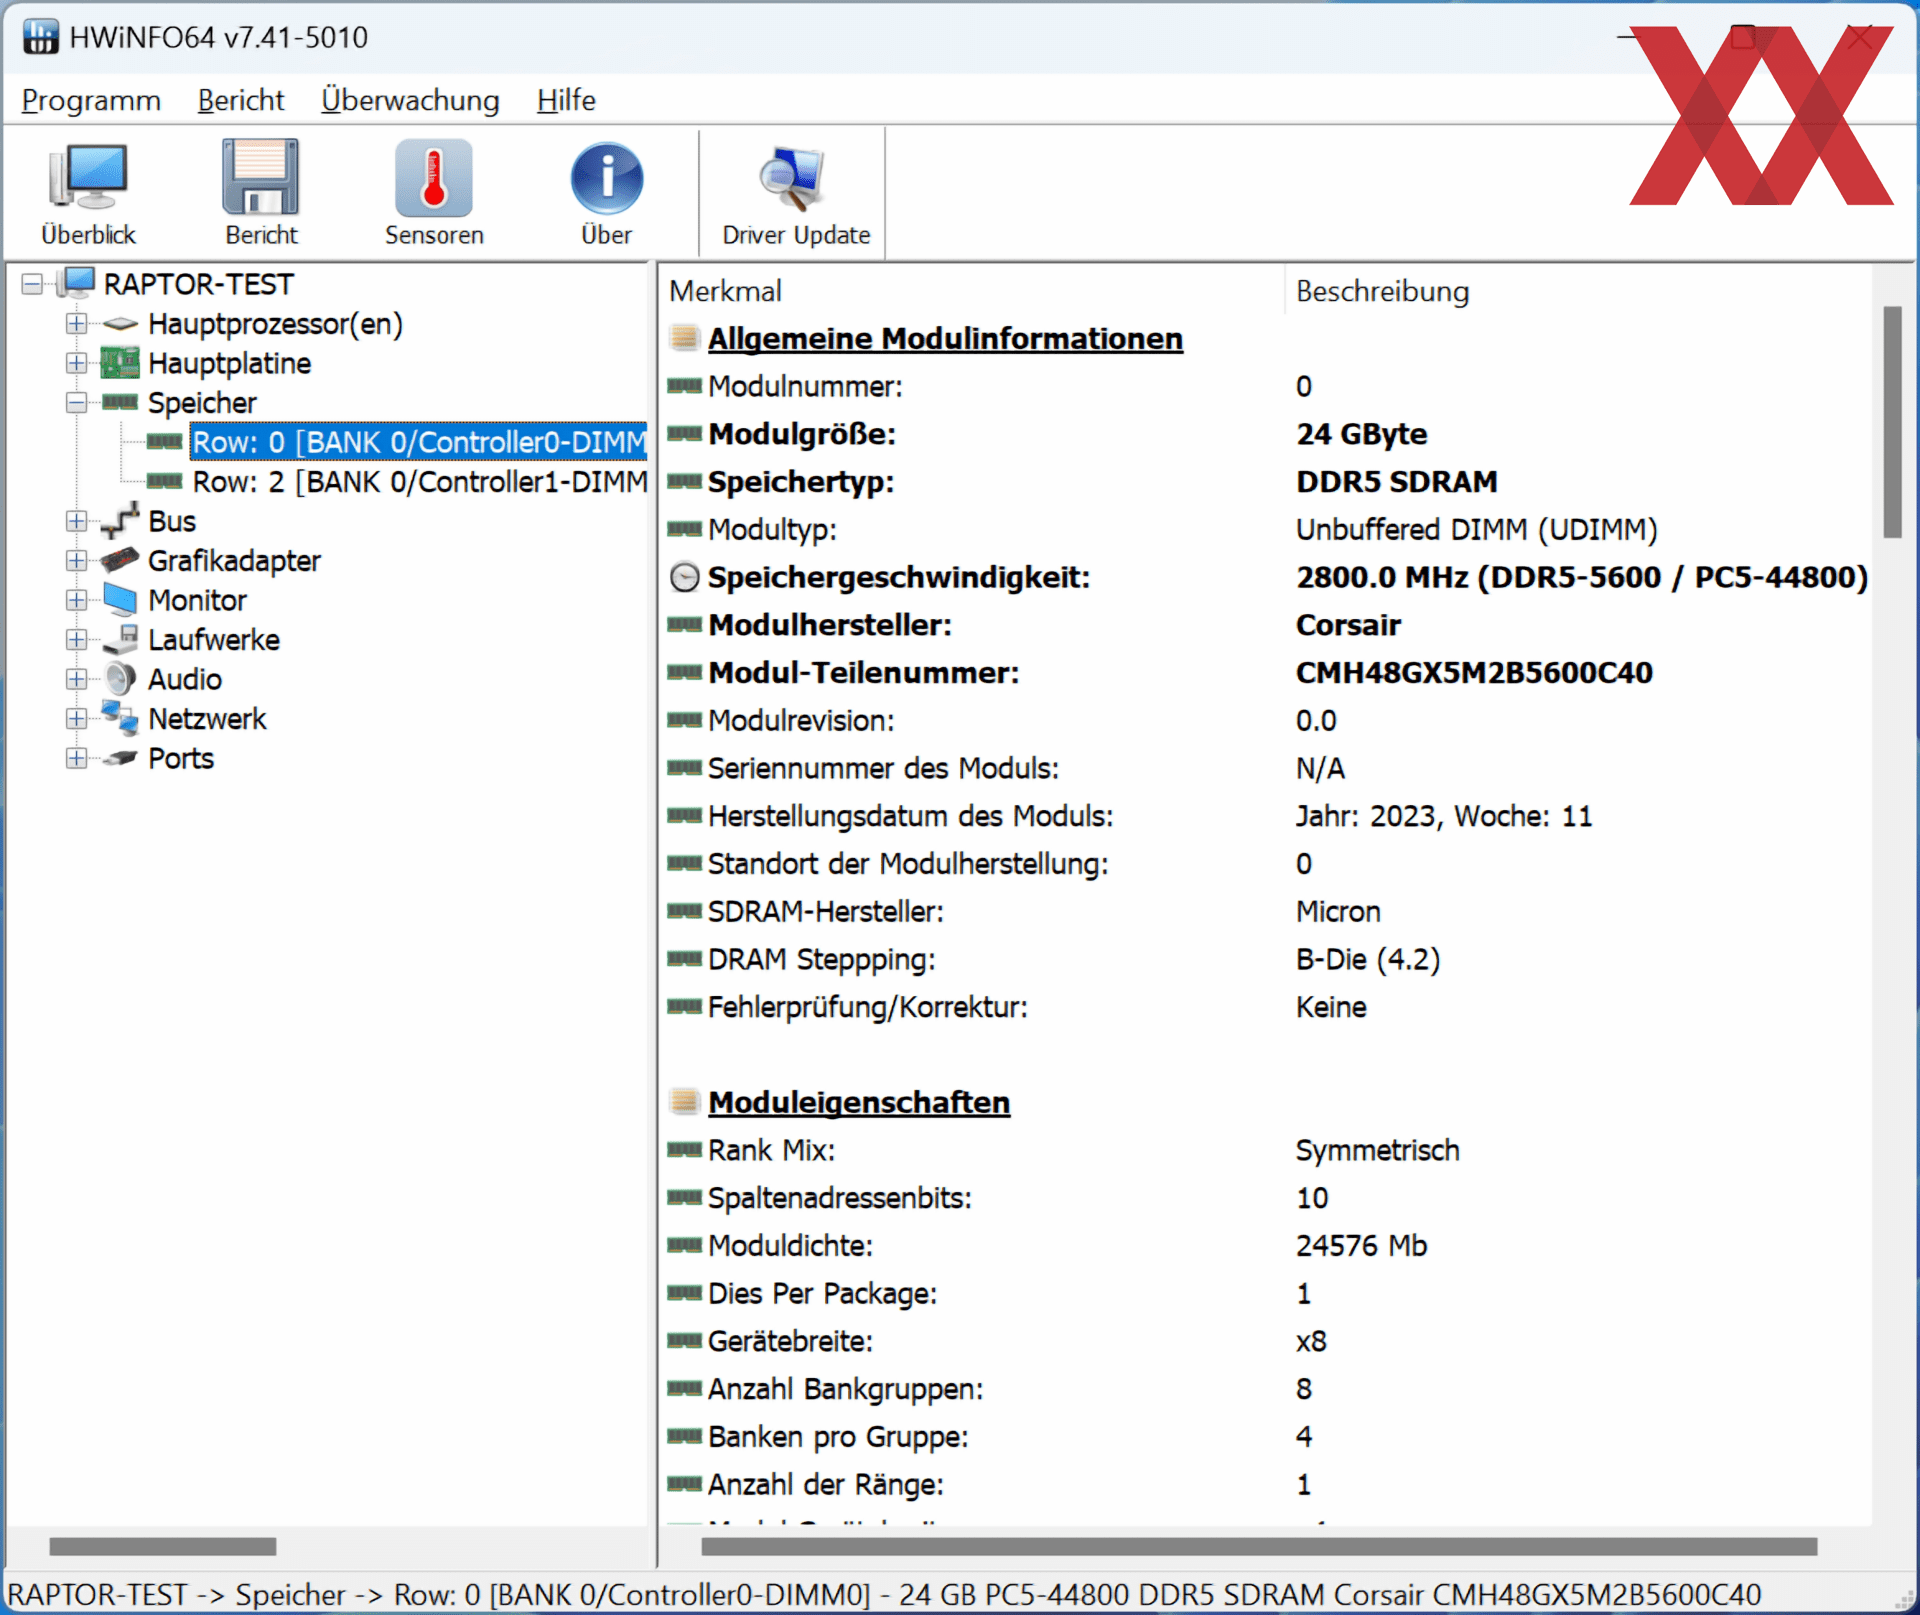
Task: Click the memory icon beside Rank Mix
Action: pyautogui.click(x=685, y=1150)
